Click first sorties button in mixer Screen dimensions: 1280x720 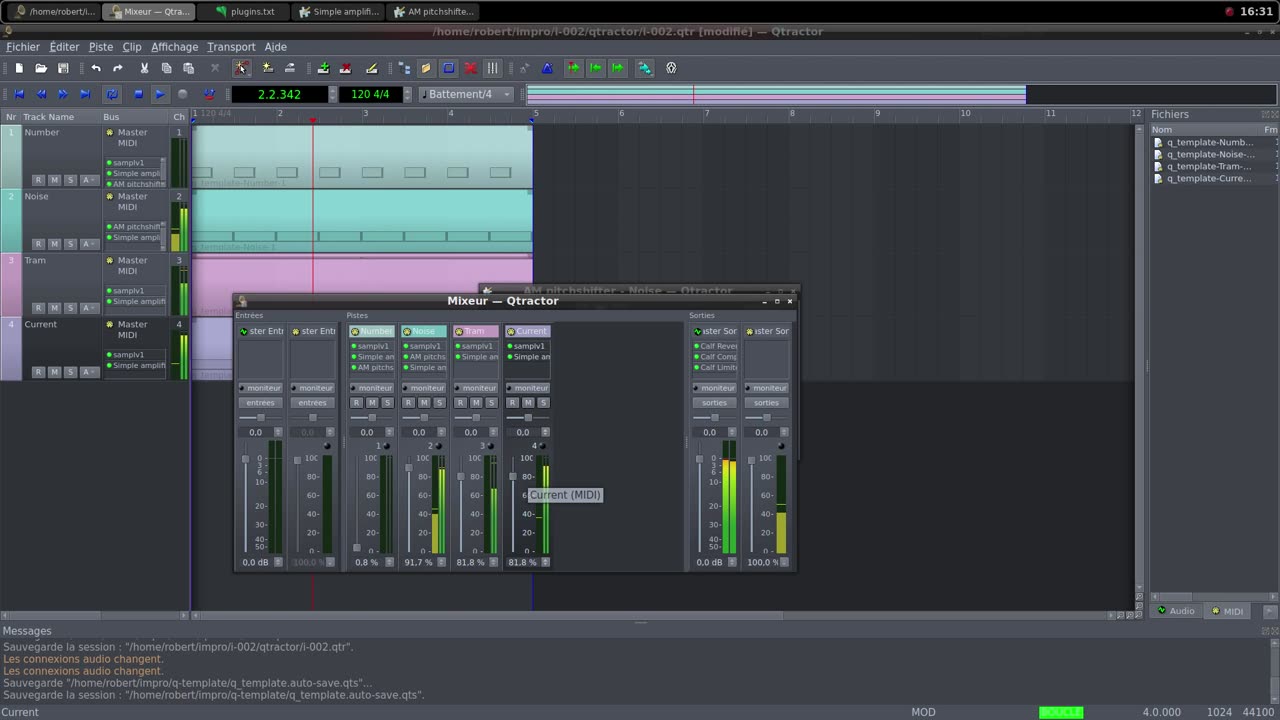pos(714,403)
